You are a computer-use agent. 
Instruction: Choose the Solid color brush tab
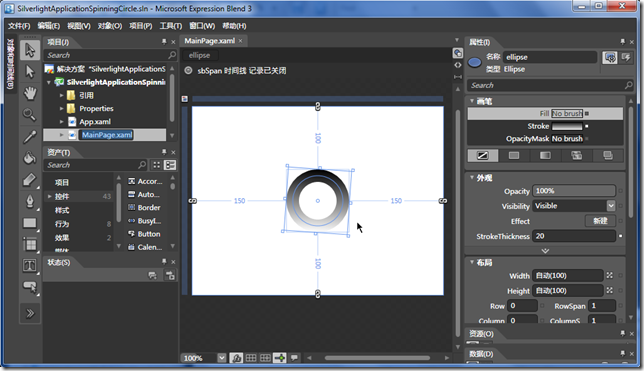(x=514, y=155)
